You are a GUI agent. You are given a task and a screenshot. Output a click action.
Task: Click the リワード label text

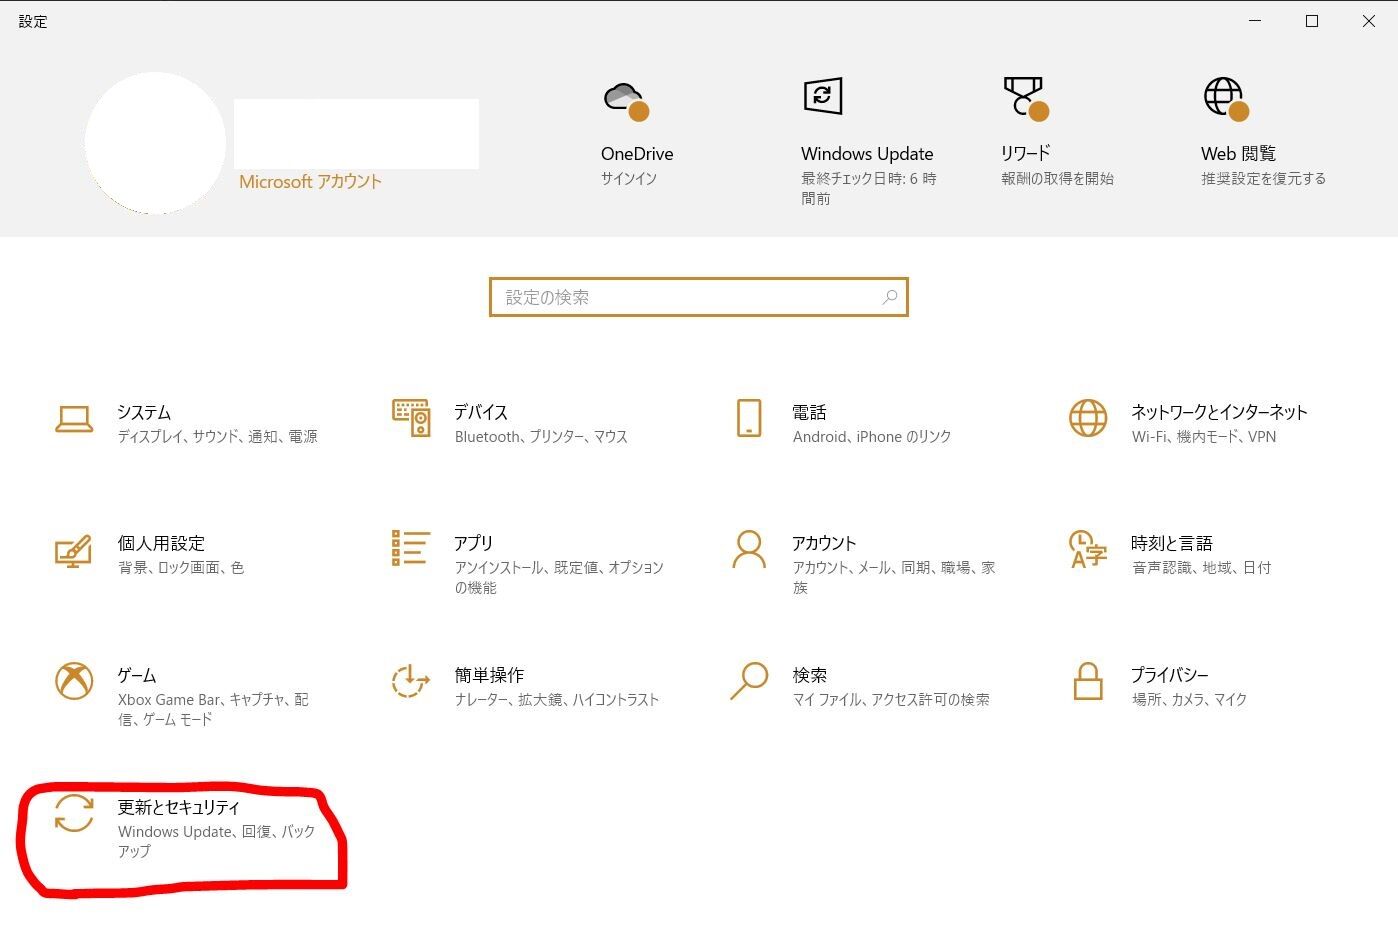click(x=1026, y=153)
